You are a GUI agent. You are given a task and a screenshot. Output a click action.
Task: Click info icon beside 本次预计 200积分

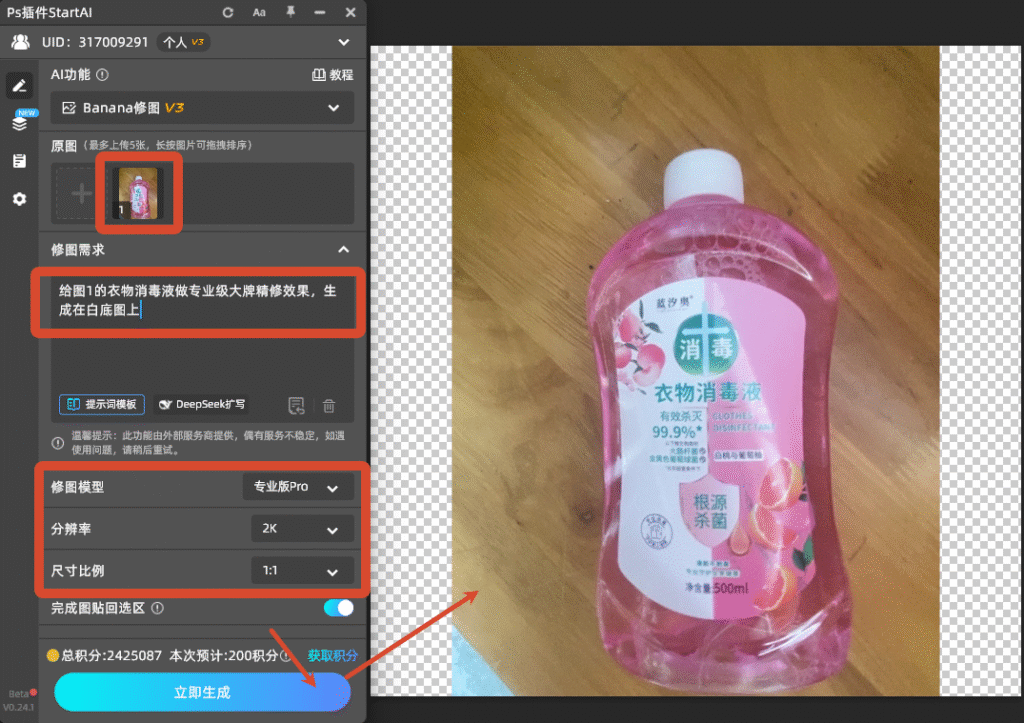pos(286,655)
